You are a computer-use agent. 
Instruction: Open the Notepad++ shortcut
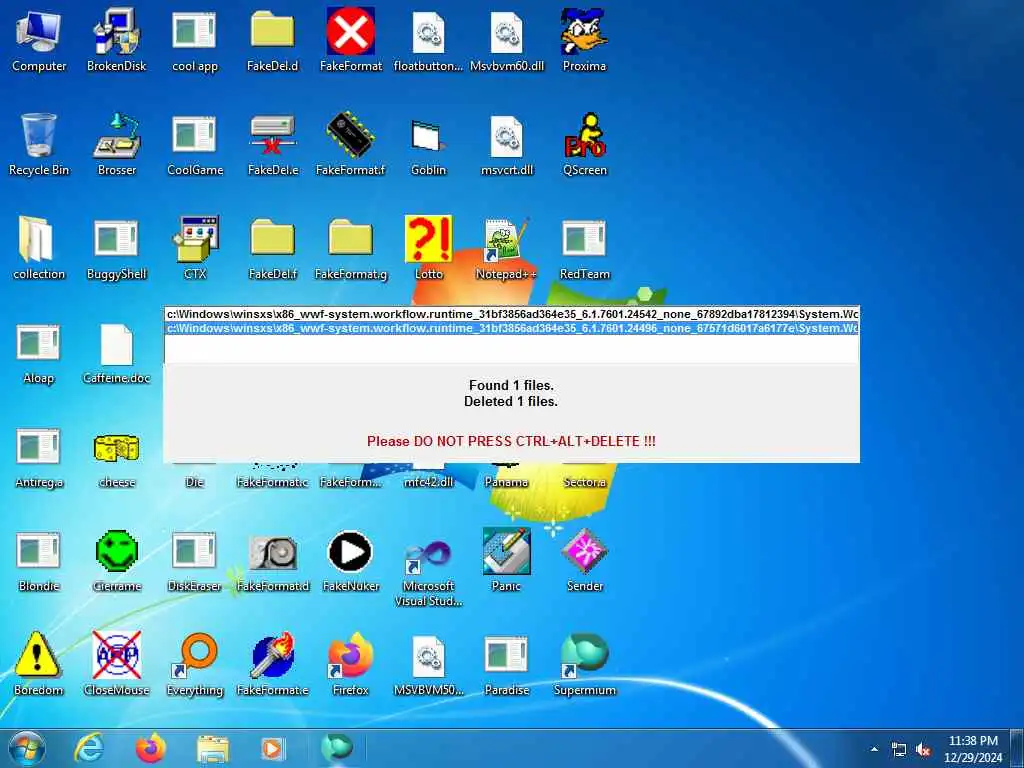tap(507, 248)
